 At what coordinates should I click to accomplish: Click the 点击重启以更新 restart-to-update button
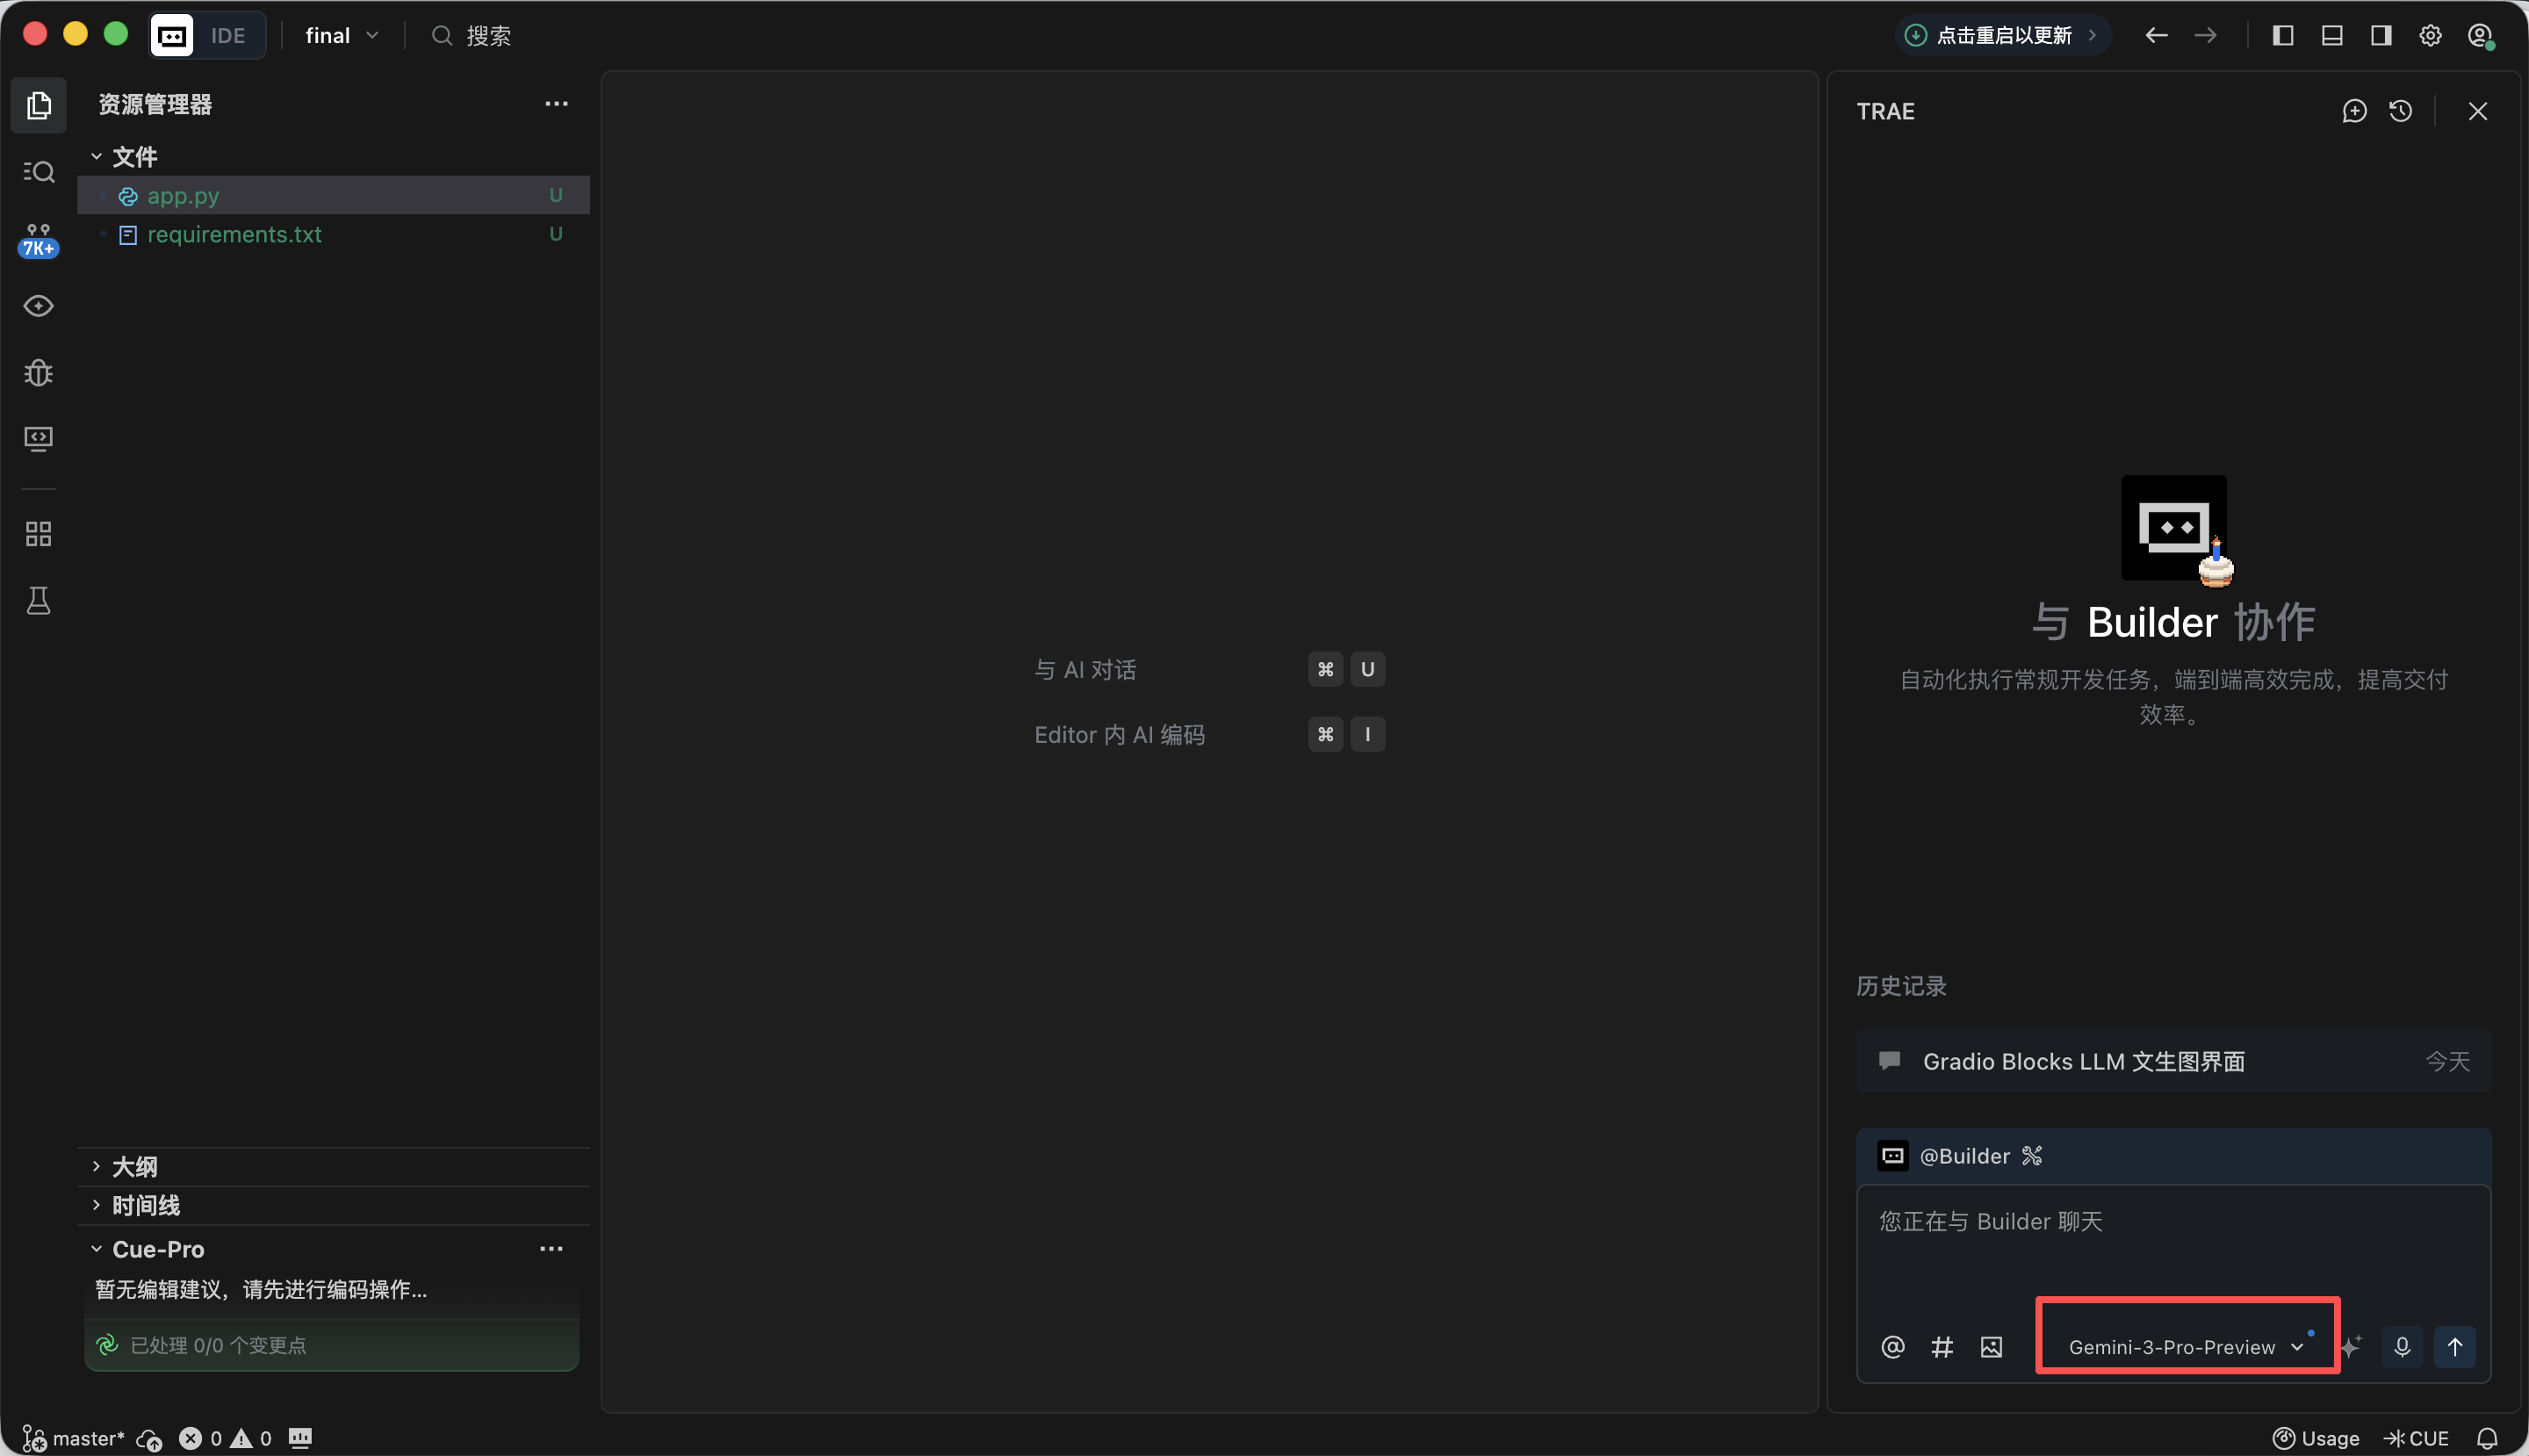tap(2003, 36)
